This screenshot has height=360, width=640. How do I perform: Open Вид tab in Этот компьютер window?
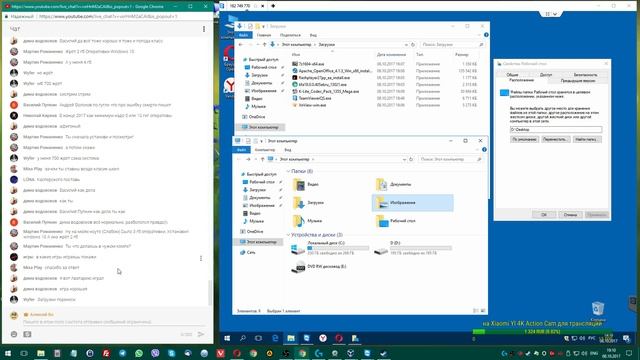(288, 150)
